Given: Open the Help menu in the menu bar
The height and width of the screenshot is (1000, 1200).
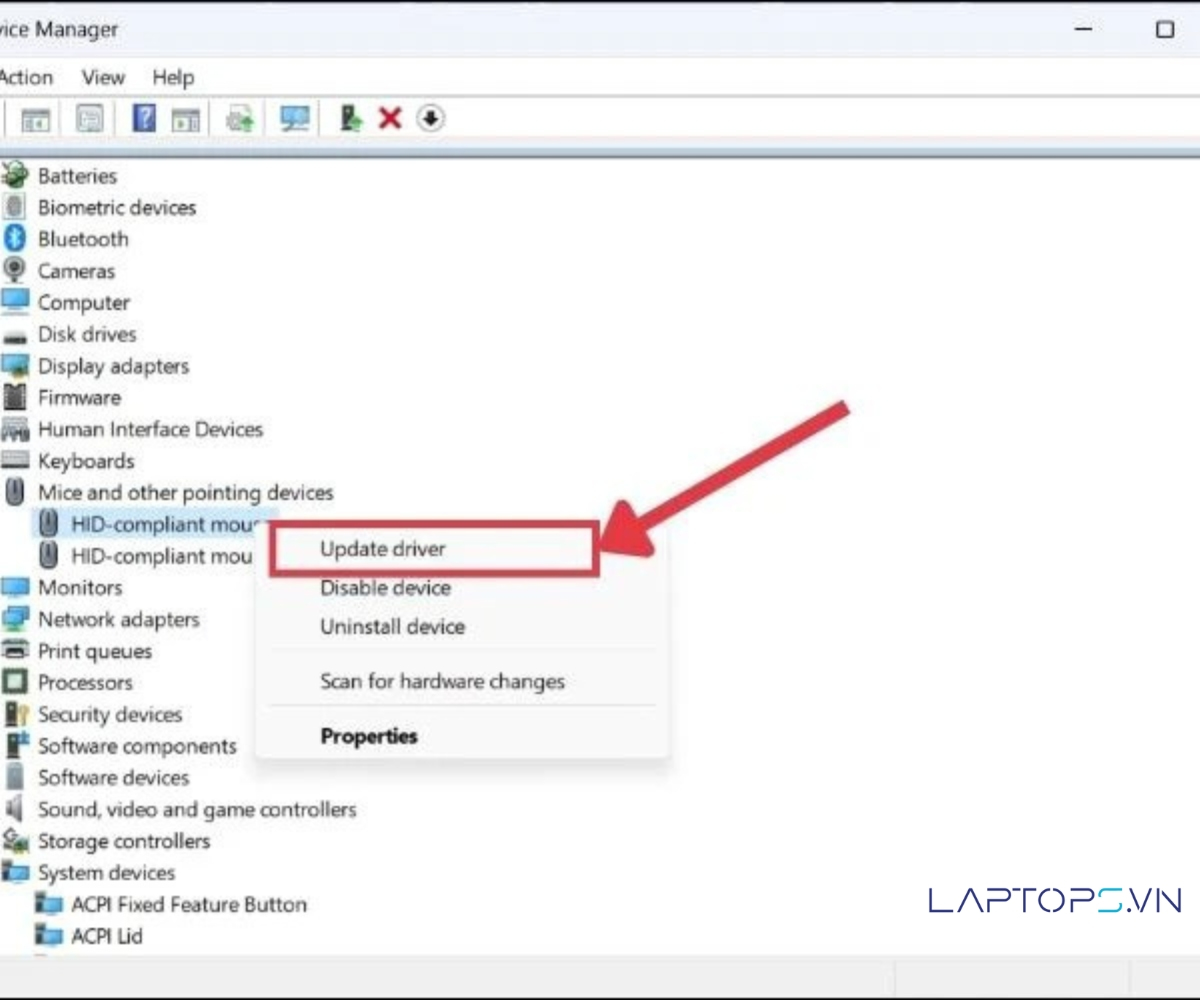Looking at the screenshot, I should coord(173,77).
